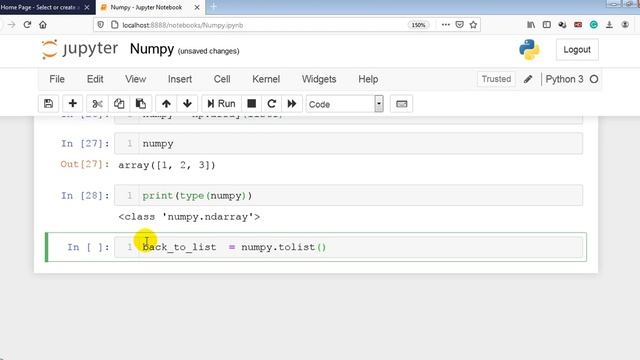Go to the browser home page

pyautogui.click(x=43, y=24)
